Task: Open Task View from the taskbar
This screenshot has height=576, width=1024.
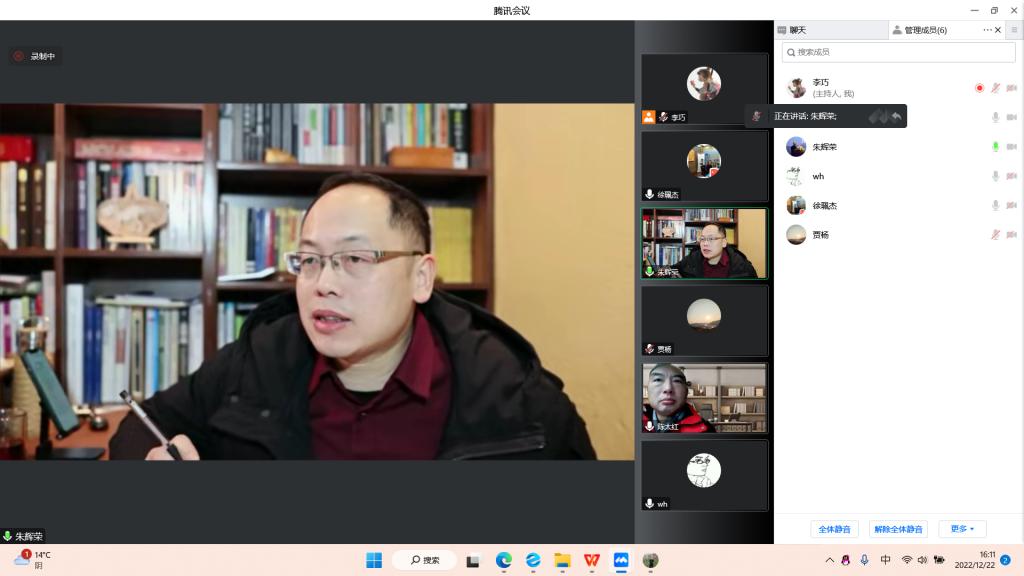Action: click(x=473, y=560)
